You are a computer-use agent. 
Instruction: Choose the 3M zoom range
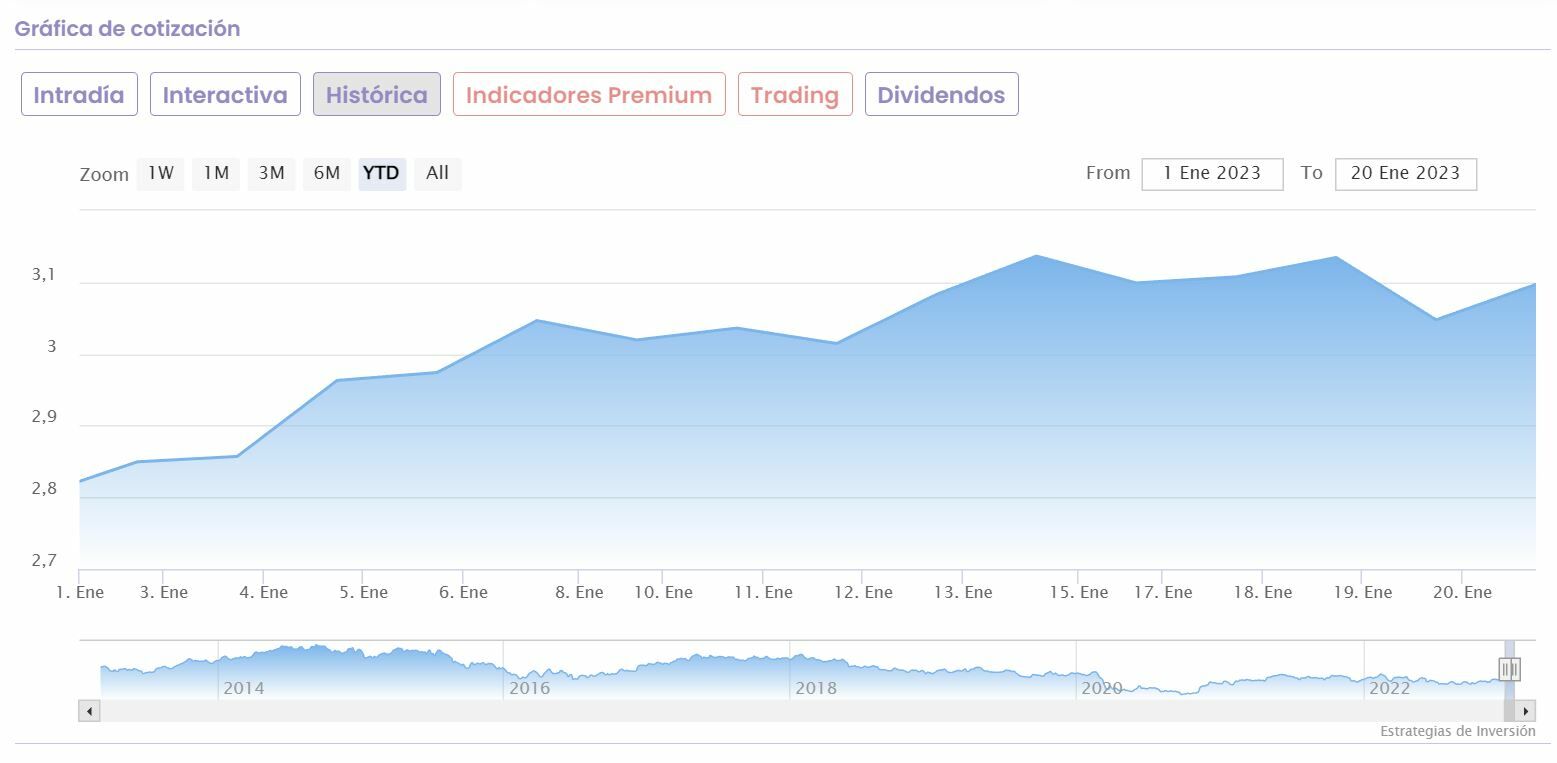tap(271, 173)
